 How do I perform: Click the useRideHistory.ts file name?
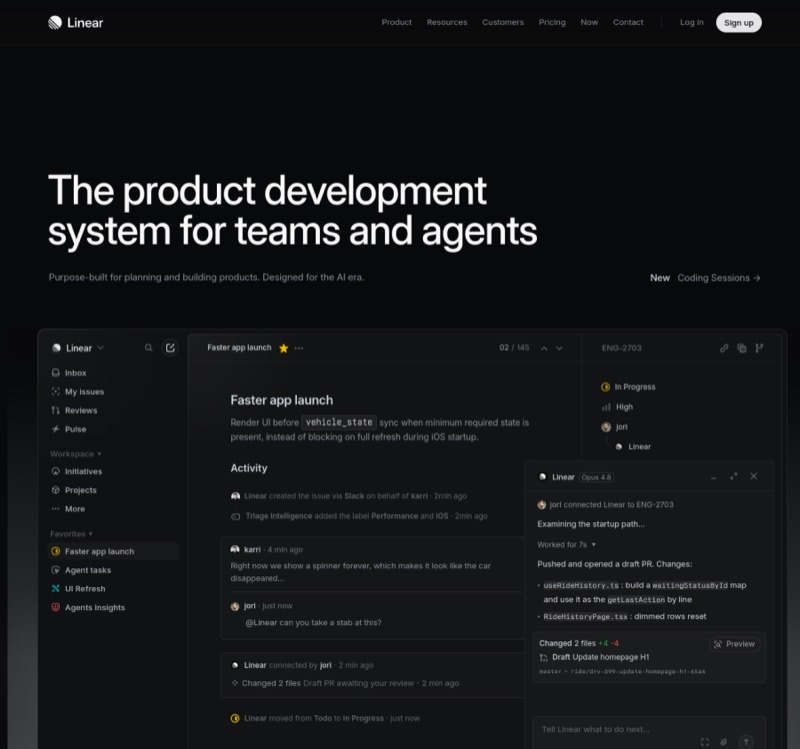pyautogui.click(x=581, y=585)
